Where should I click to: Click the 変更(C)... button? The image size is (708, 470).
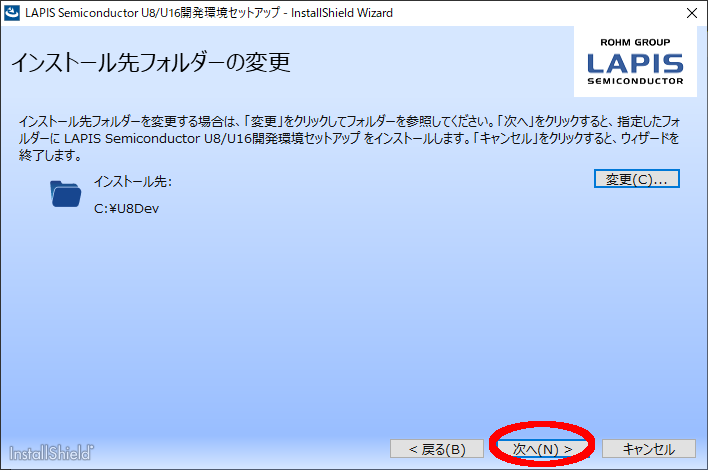(x=637, y=179)
